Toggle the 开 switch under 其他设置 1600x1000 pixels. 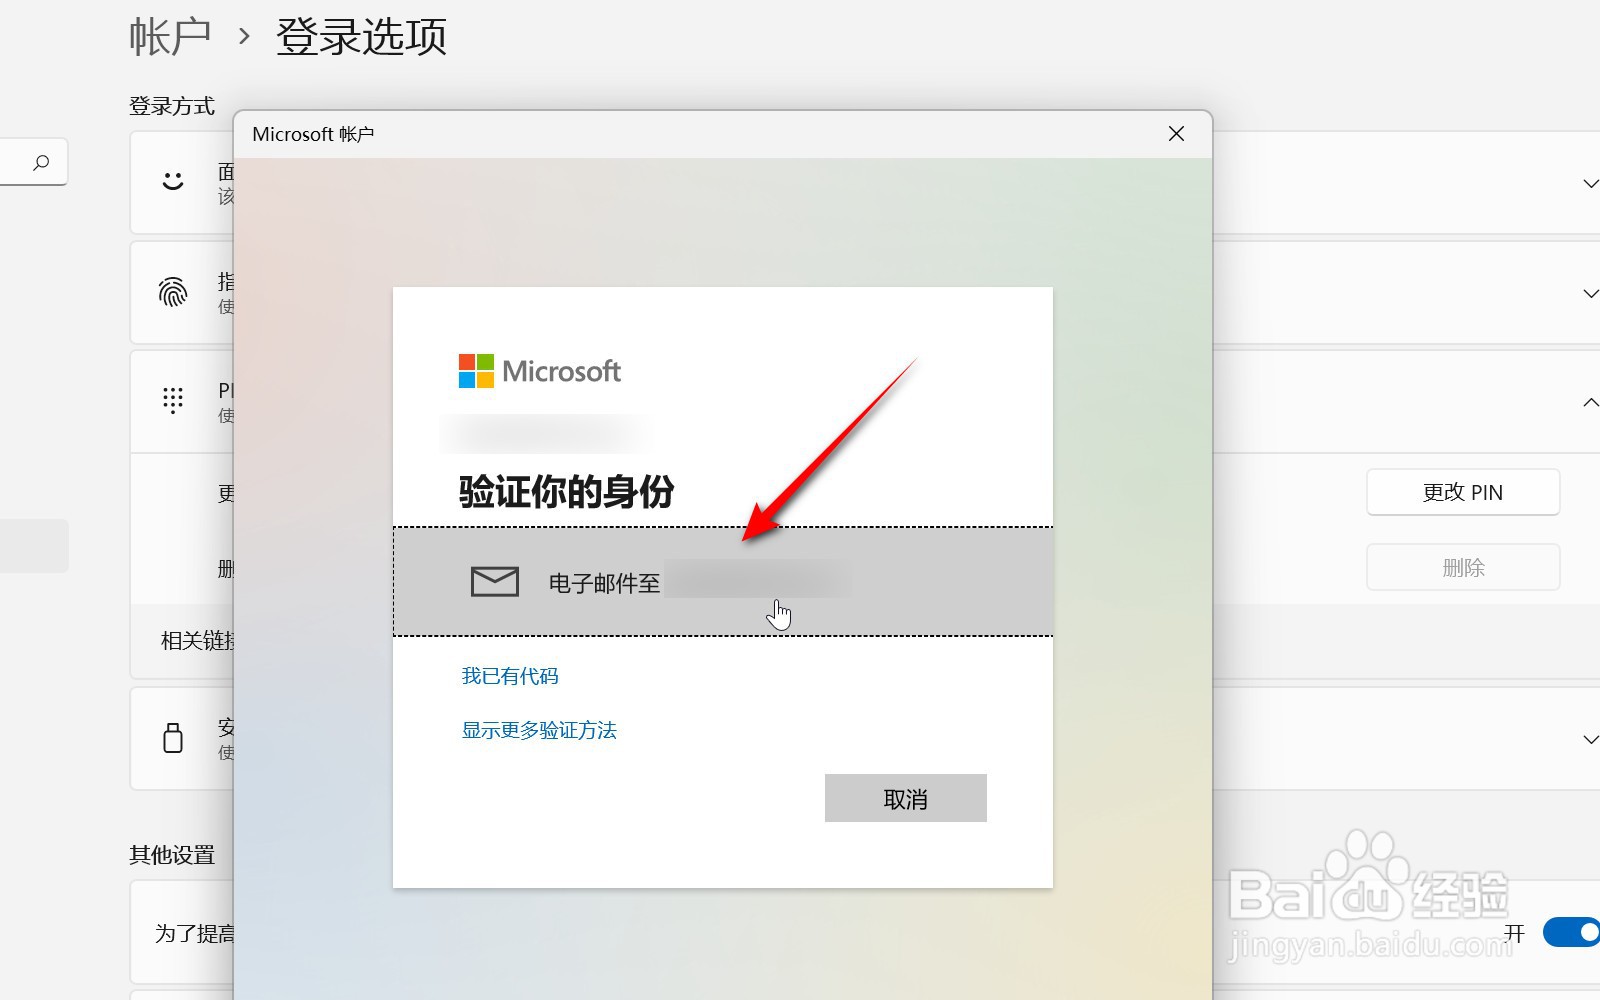pyautogui.click(x=1572, y=932)
